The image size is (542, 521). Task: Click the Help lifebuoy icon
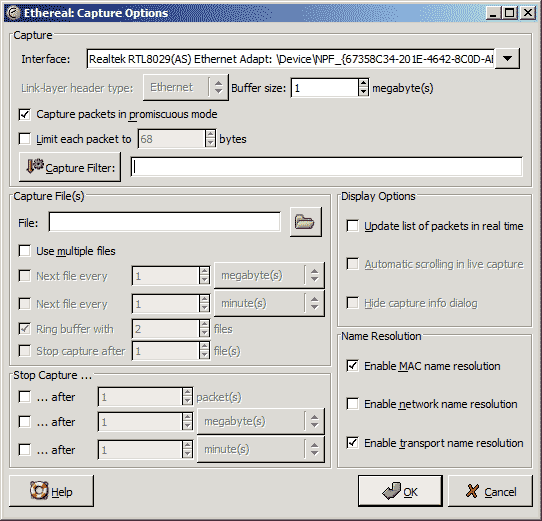coord(39,490)
